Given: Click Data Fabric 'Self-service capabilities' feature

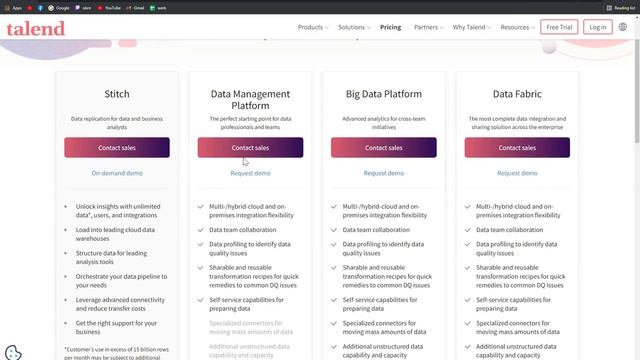Looking at the screenshot, I should tap(513, 304).
